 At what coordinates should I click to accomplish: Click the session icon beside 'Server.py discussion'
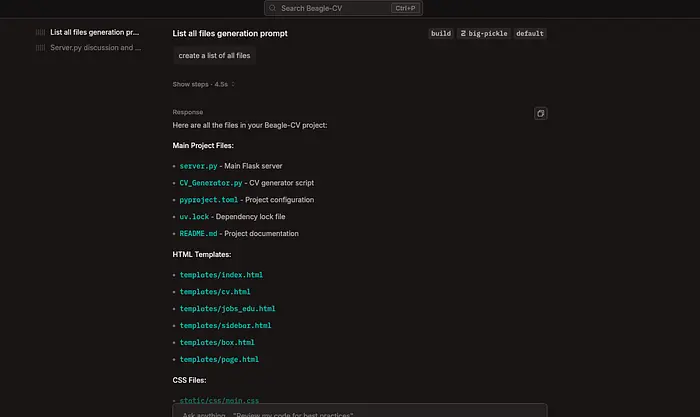41,47
